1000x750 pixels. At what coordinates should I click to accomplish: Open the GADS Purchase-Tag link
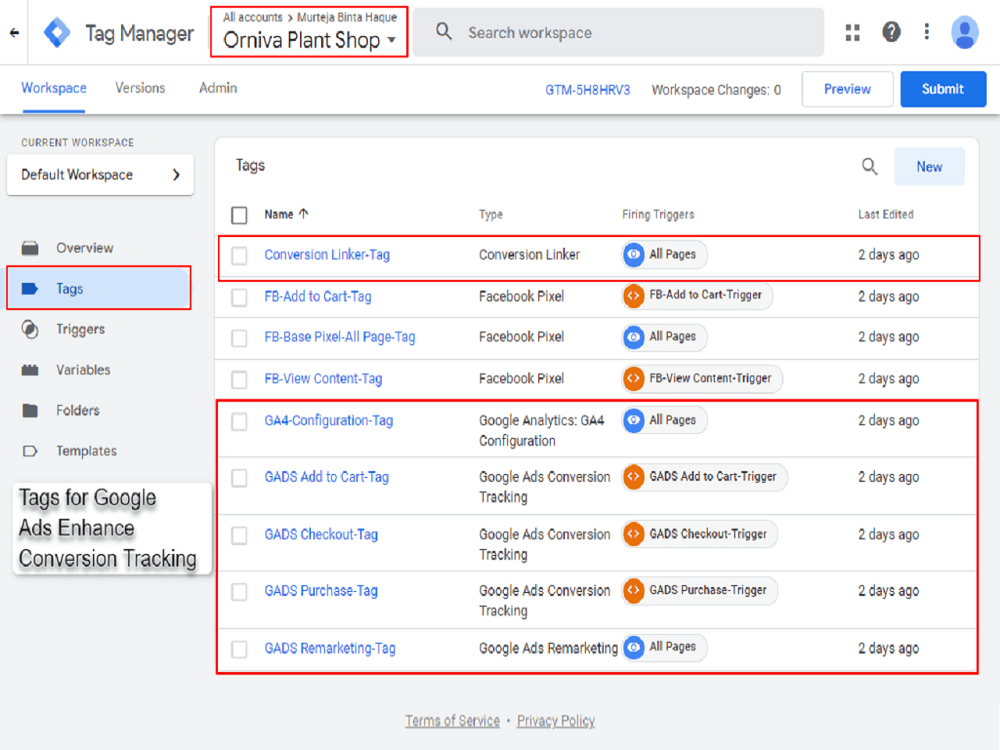[321, 591]
